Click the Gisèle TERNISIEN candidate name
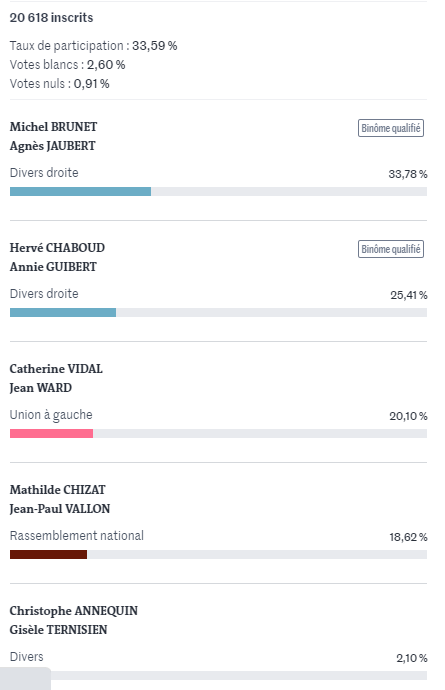 click(58, 630)
